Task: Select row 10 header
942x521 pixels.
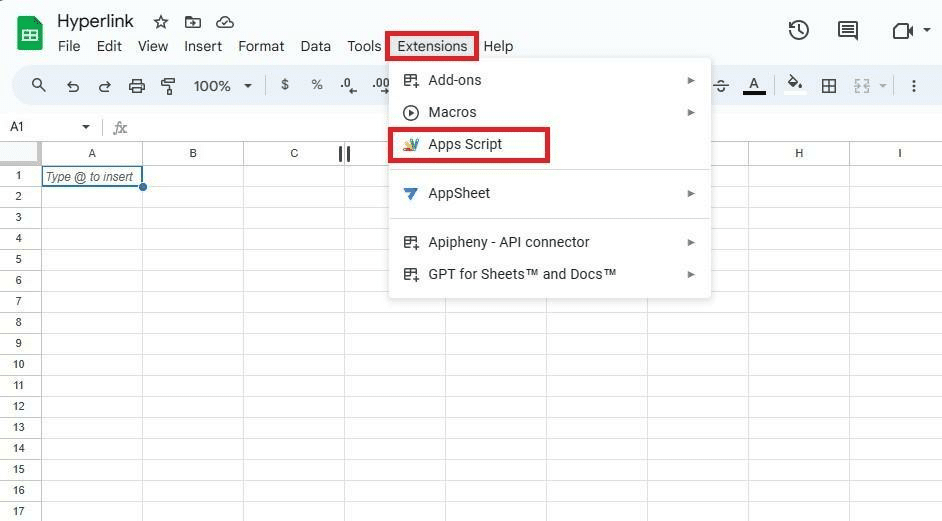Action: pyautogui.click(x=19, y=364)
